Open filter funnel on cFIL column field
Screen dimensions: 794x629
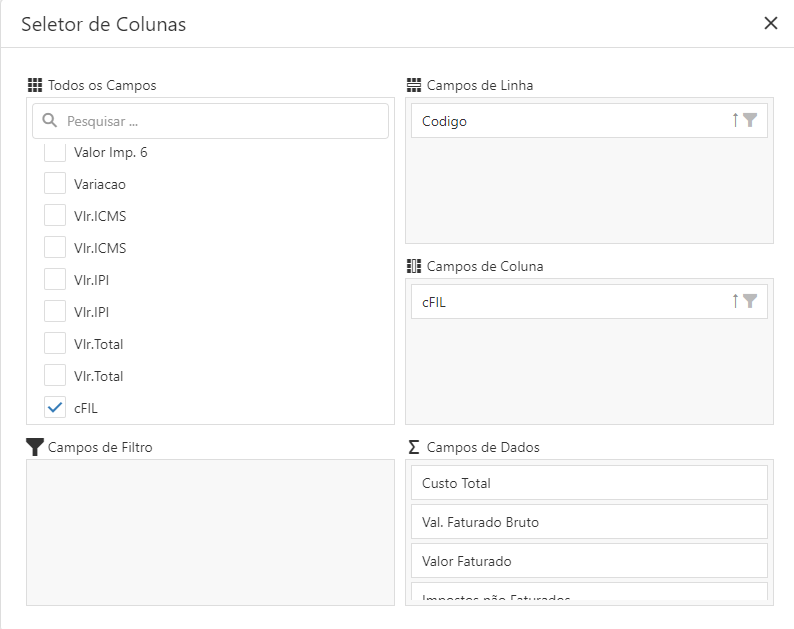pyautogui.click(x=750, y=301)
